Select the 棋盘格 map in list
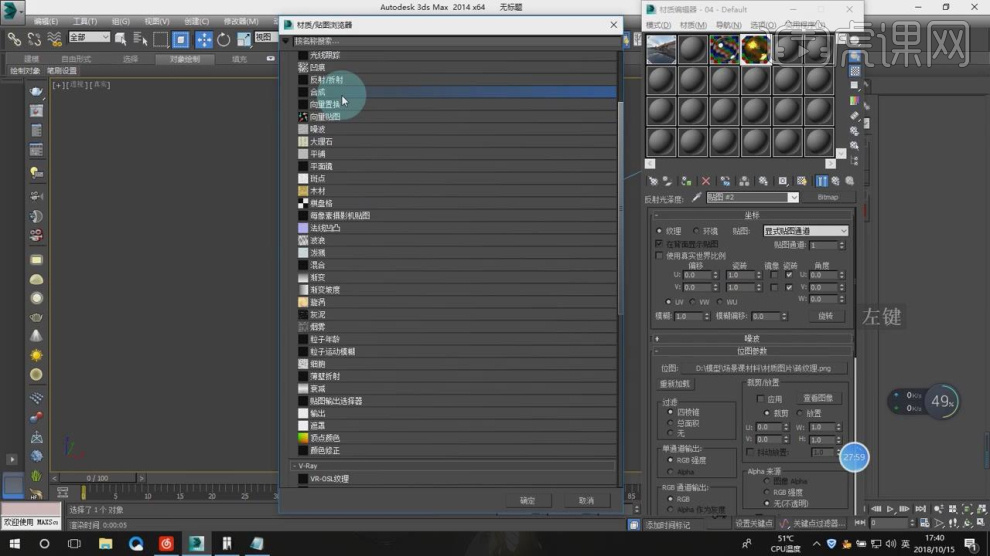The height and width of the screenshot is (556, 990). (x=456, y=203)
